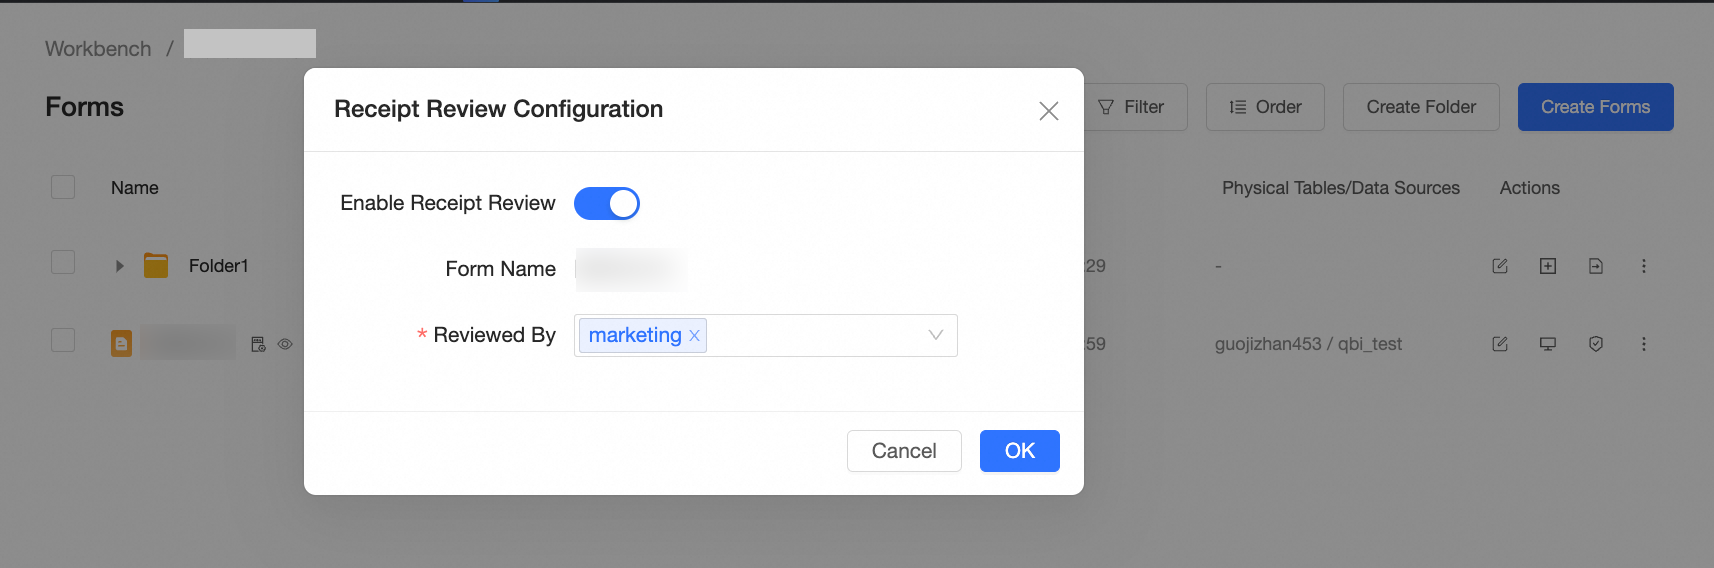This screenshot has height=568, width=1714.
Task: Click the monitor preview icon in the form row
Action: 1548,344
